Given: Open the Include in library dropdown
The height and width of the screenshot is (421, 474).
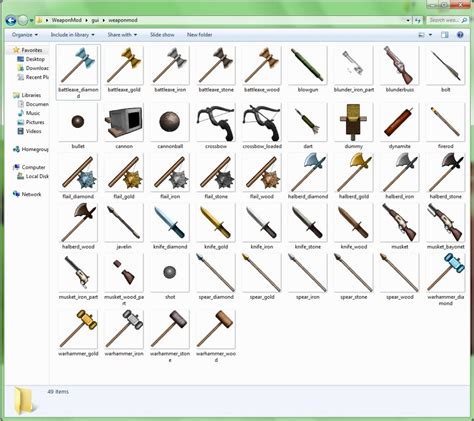Looking at the screenshot, I should 72,35.
